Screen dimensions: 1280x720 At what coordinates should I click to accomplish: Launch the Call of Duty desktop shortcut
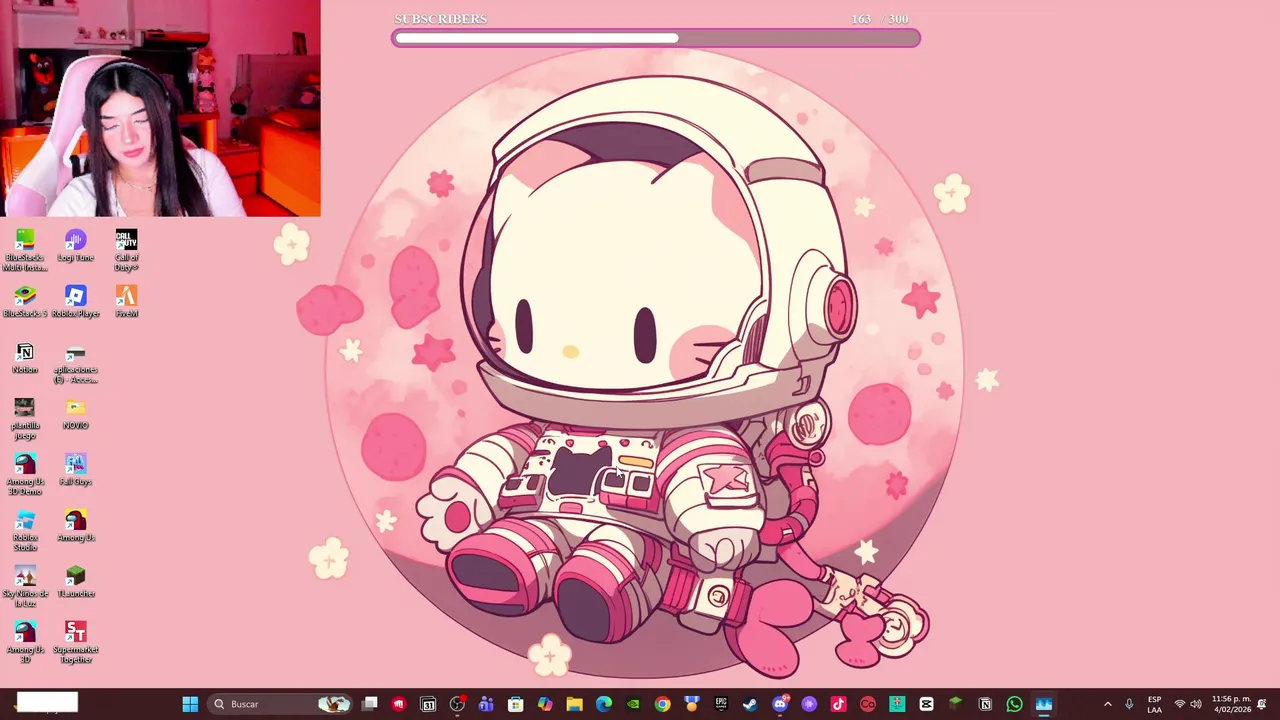(x=126, y=251)
